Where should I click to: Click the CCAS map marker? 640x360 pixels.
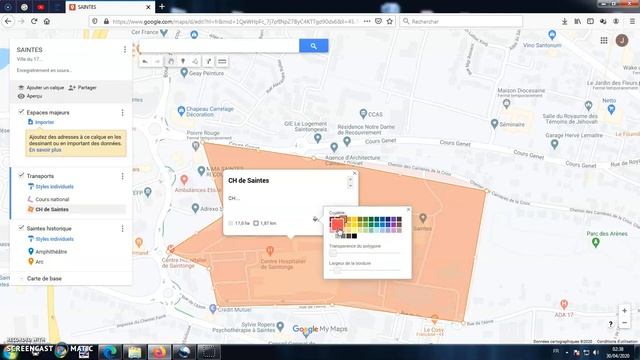pyautogui.click(x=363, y=114)
